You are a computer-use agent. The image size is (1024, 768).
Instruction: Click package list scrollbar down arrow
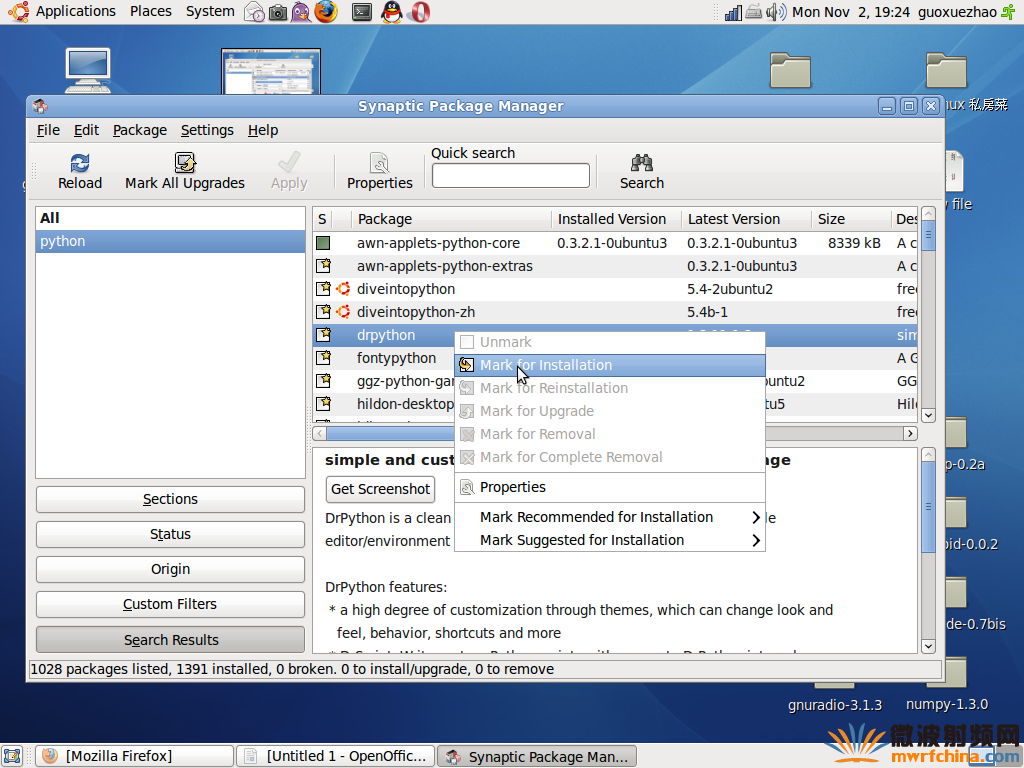[x=928, y=415]
